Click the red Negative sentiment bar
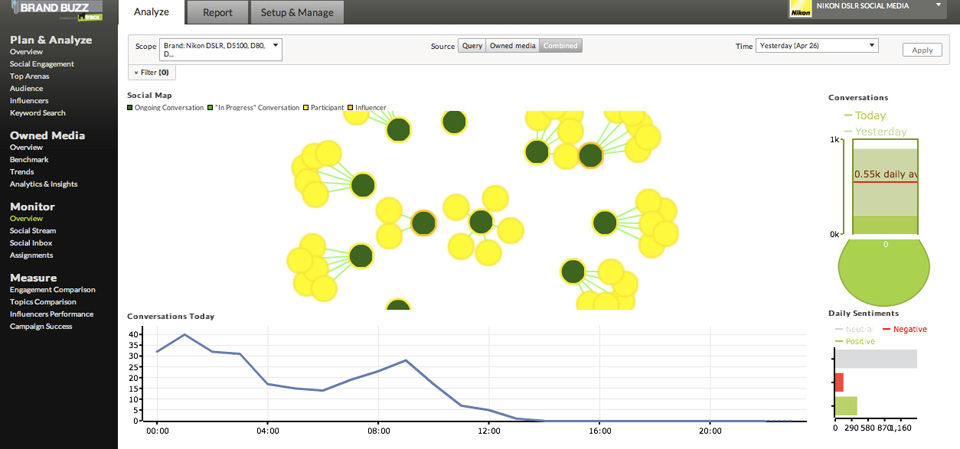The width and height of the screenshot is (960, 449). (x=839, y=382)
